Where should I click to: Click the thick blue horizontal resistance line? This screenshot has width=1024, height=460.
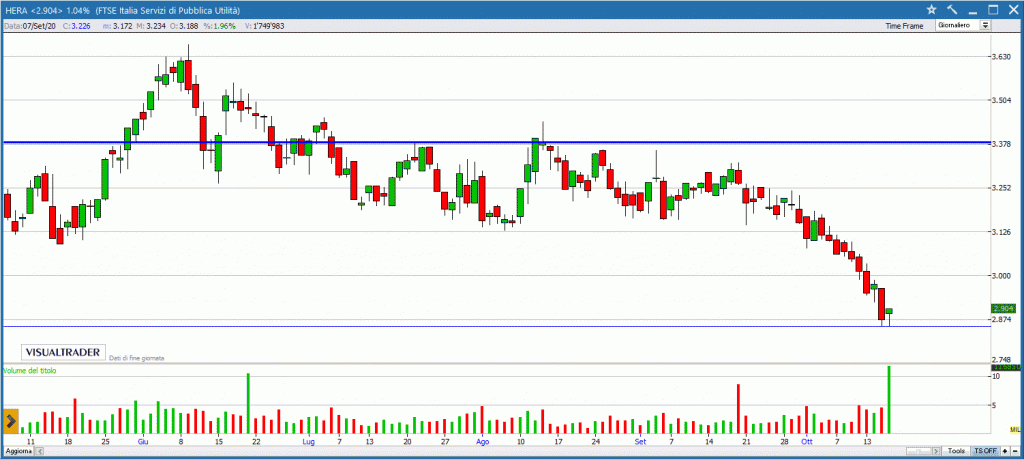click(x=496, y=142)
